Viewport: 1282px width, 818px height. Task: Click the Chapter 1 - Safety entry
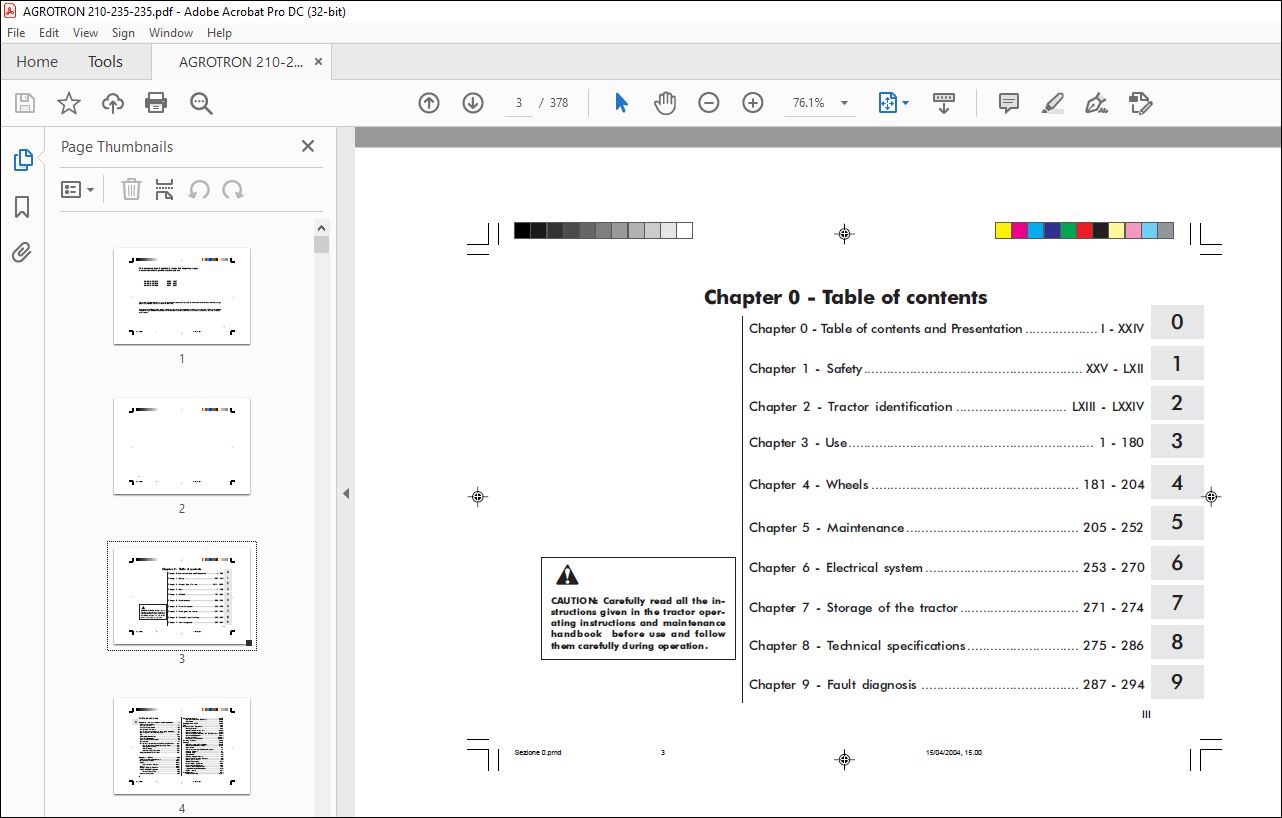(x=946, y=369)
